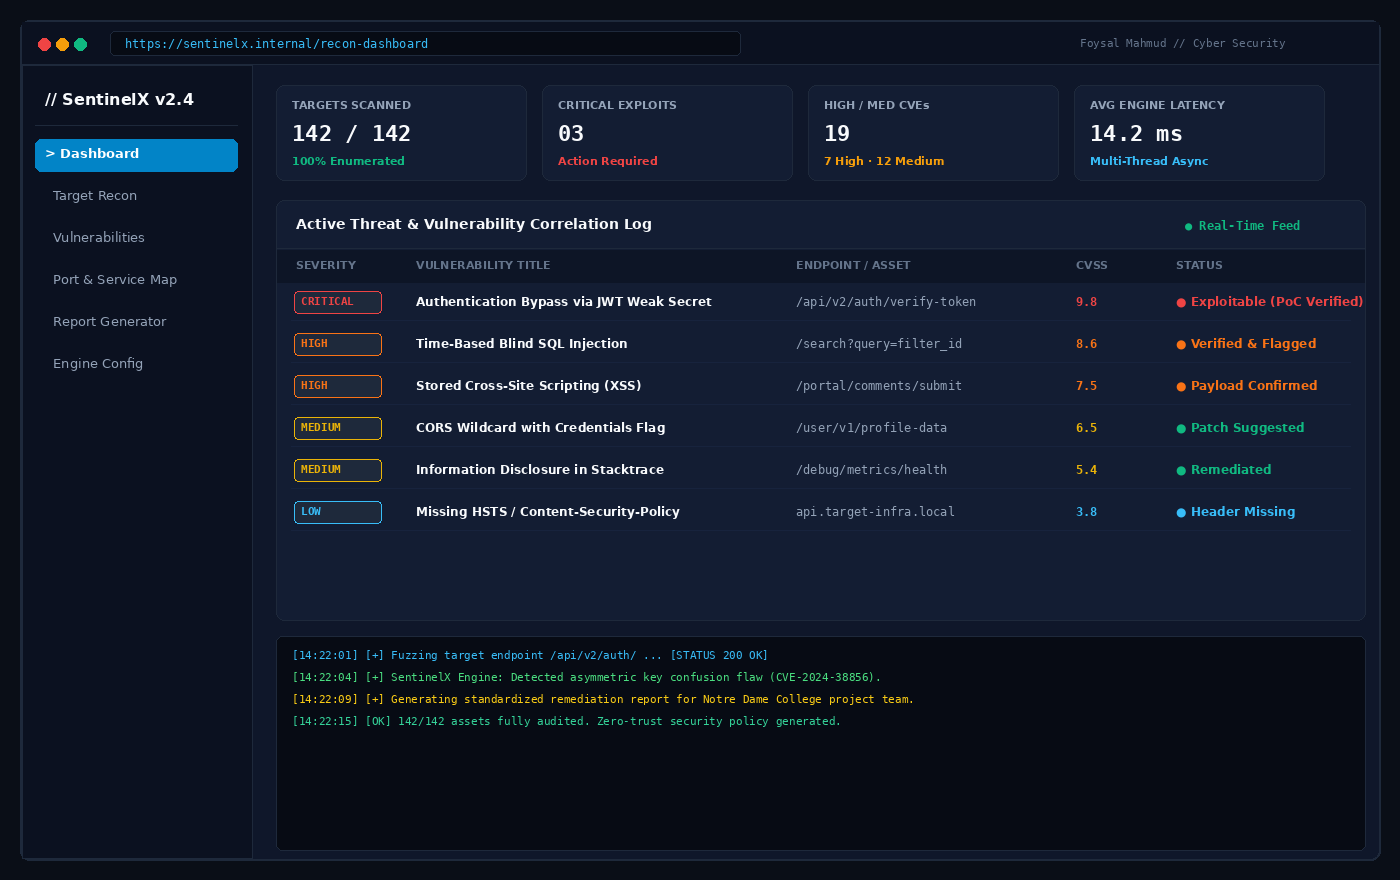Click MEDIUM badge on Information Disclosure row
This screenshot has width=1400, height=880.
point(338,470)
